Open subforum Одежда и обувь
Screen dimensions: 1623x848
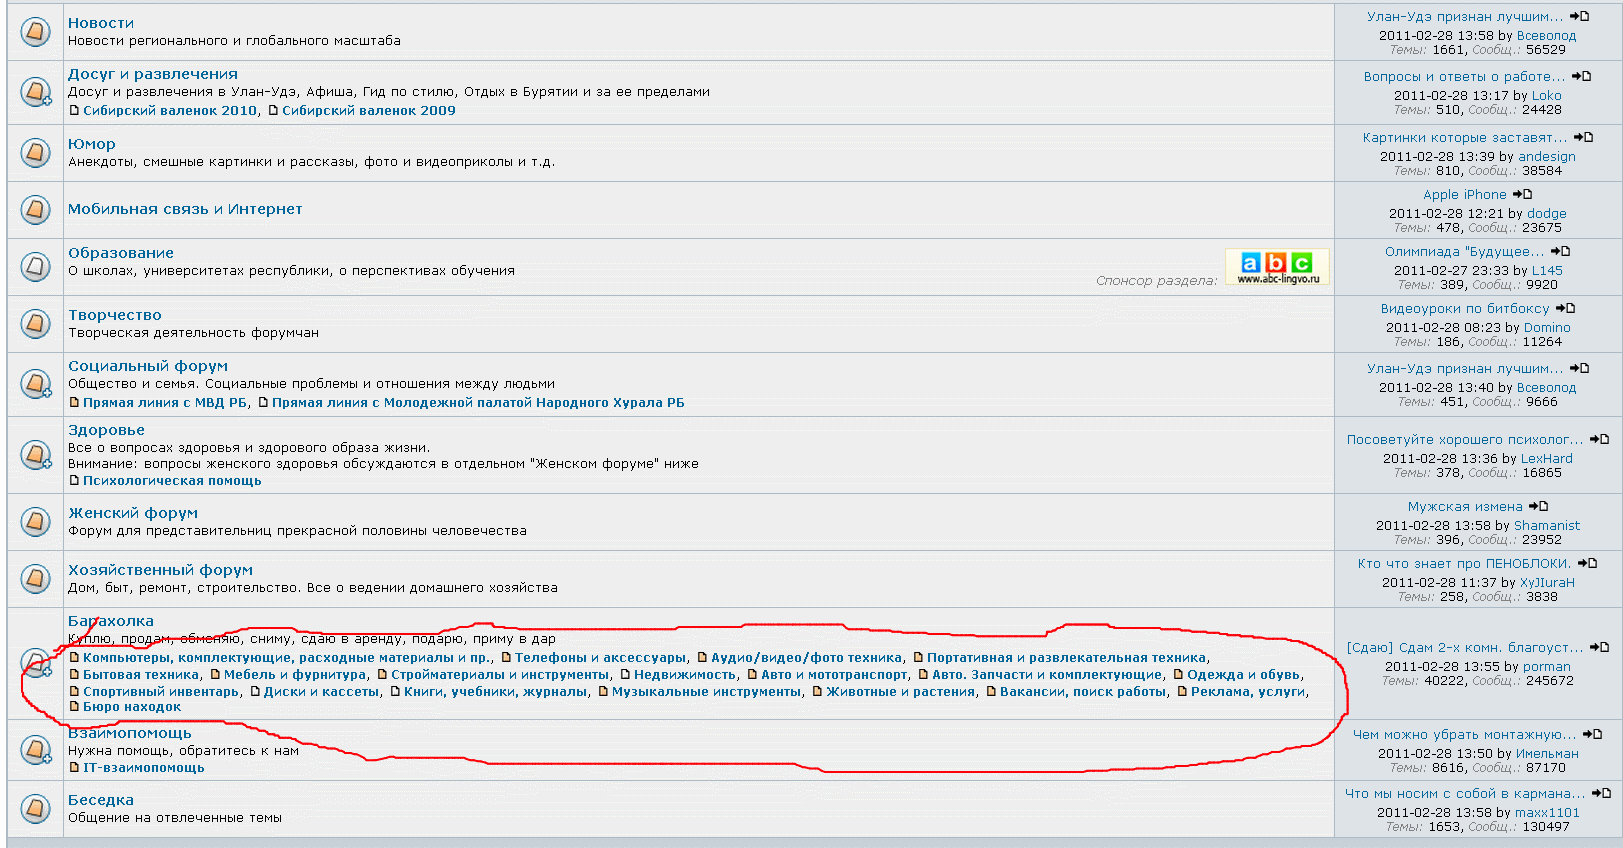coord(1244,675)
